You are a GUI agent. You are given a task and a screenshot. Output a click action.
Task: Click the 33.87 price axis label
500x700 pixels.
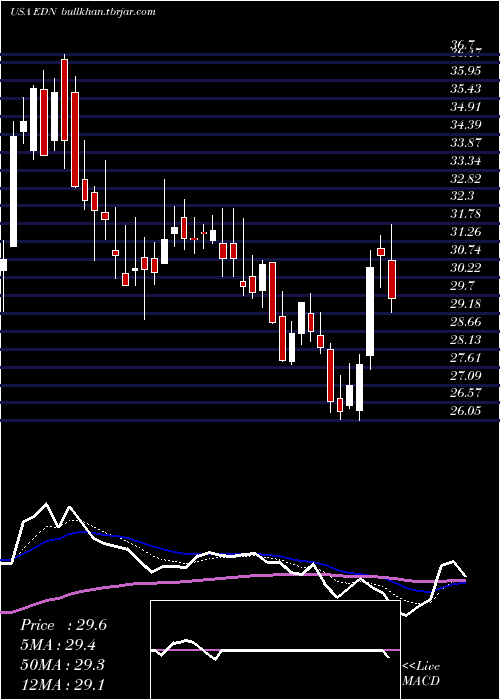pyautogui.click(x=466, y=143)
